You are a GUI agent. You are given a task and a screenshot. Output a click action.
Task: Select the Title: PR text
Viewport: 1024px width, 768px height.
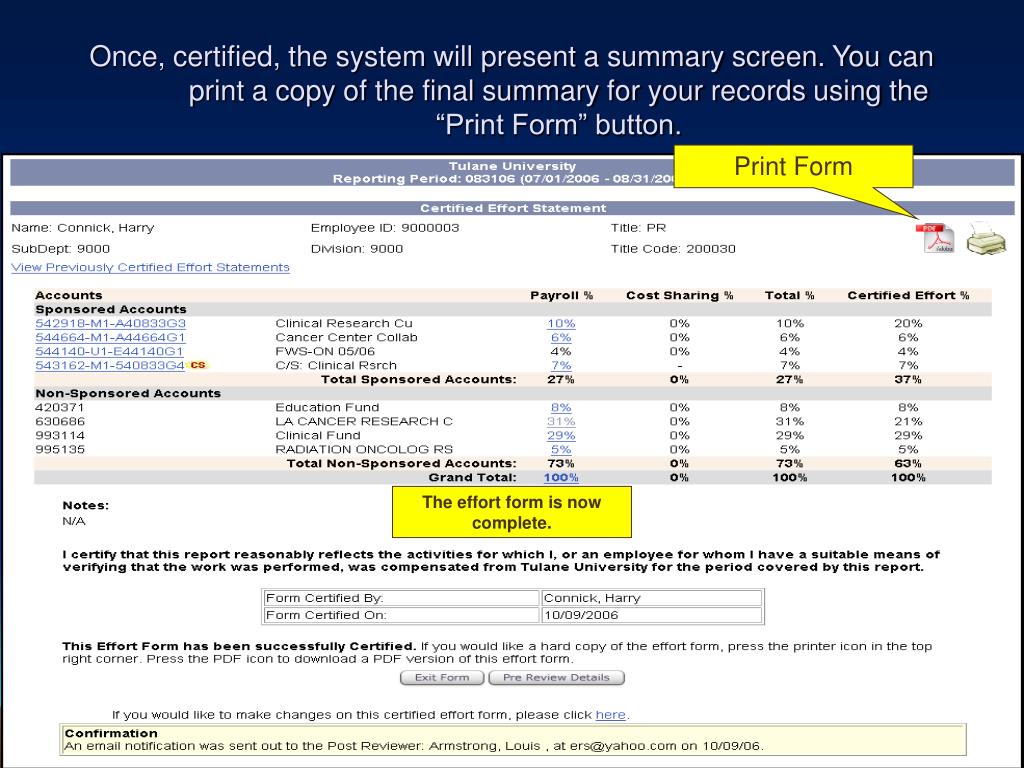[x=638, y=228]
